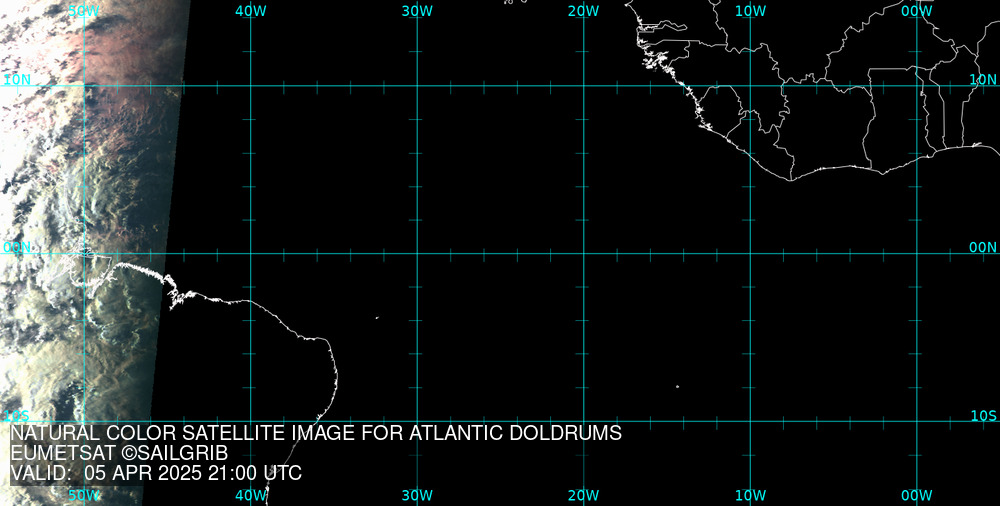Click the '00W' longitude label in the bottom row
Image resolution: width=1000 pixels, height=506 pixels.
tap(917, 495)
